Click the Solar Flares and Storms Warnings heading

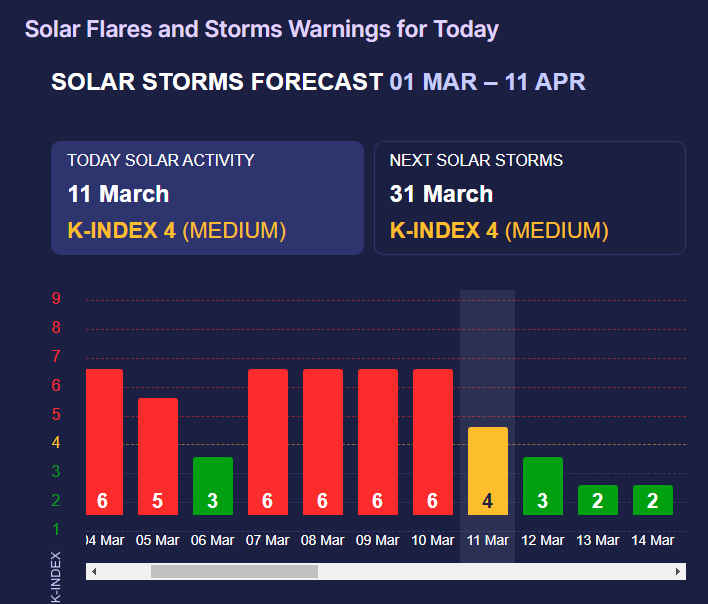point(262,29)
